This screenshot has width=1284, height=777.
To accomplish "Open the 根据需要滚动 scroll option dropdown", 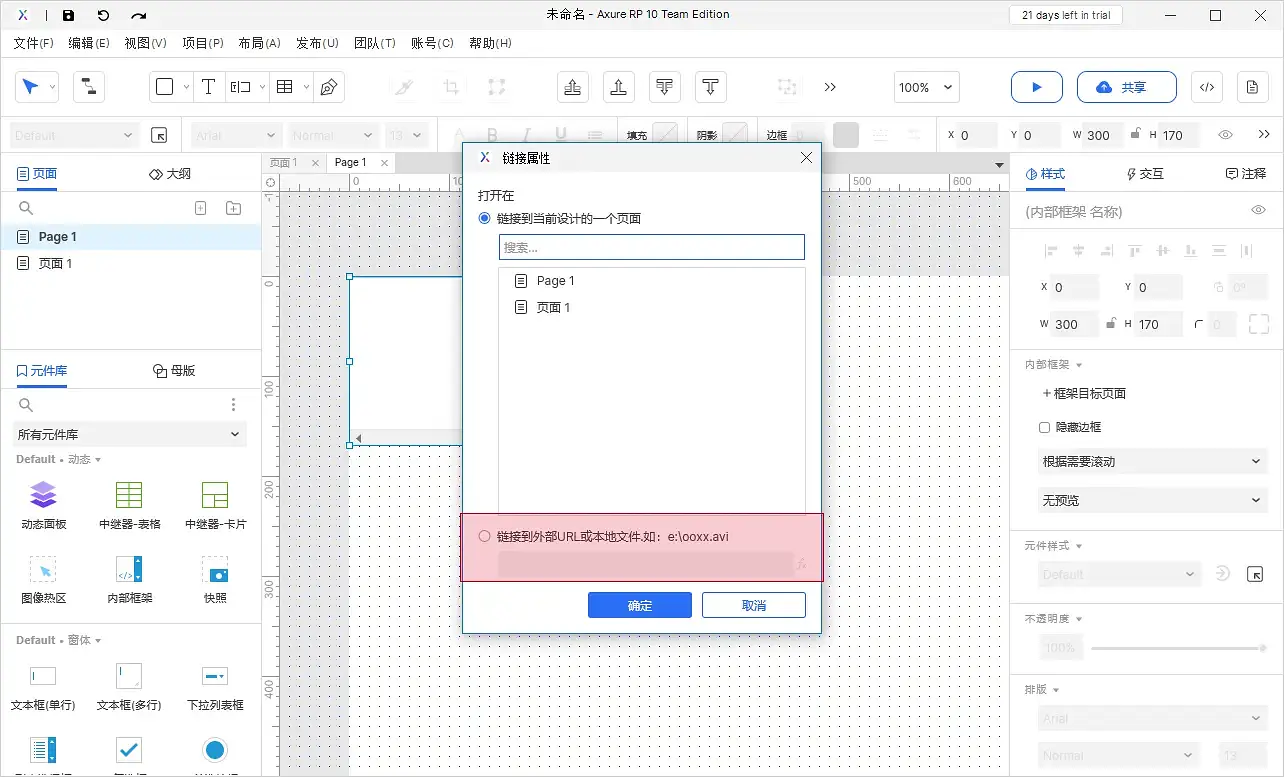I will (x=1151, y=461).
